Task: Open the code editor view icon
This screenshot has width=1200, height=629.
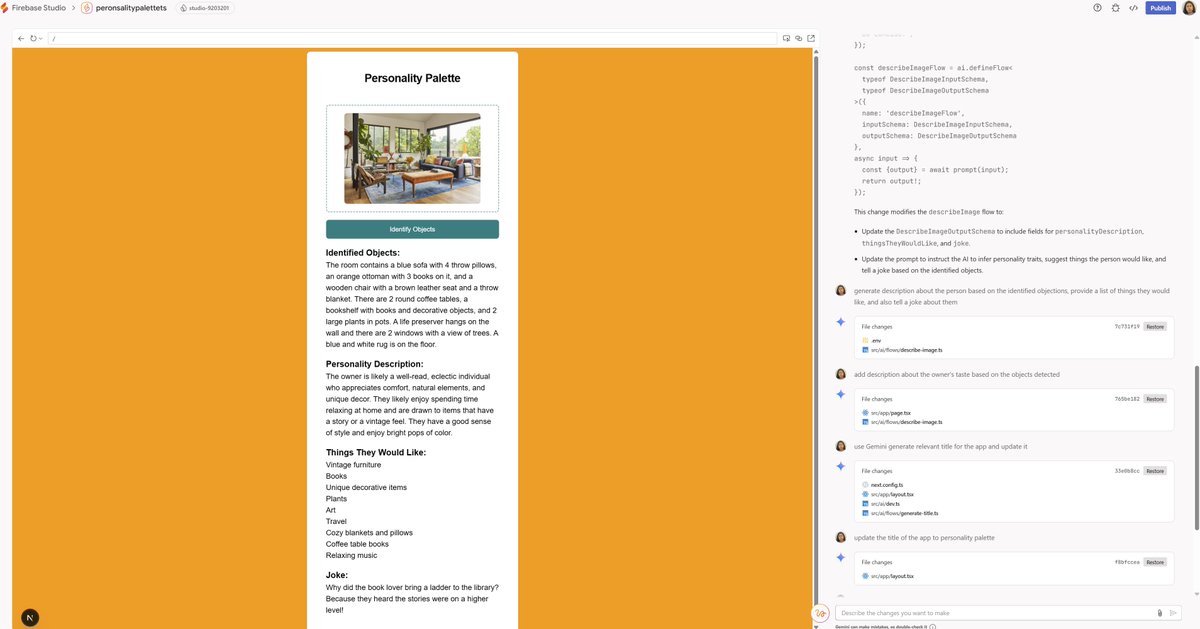Action: [x=1133, y=7]
